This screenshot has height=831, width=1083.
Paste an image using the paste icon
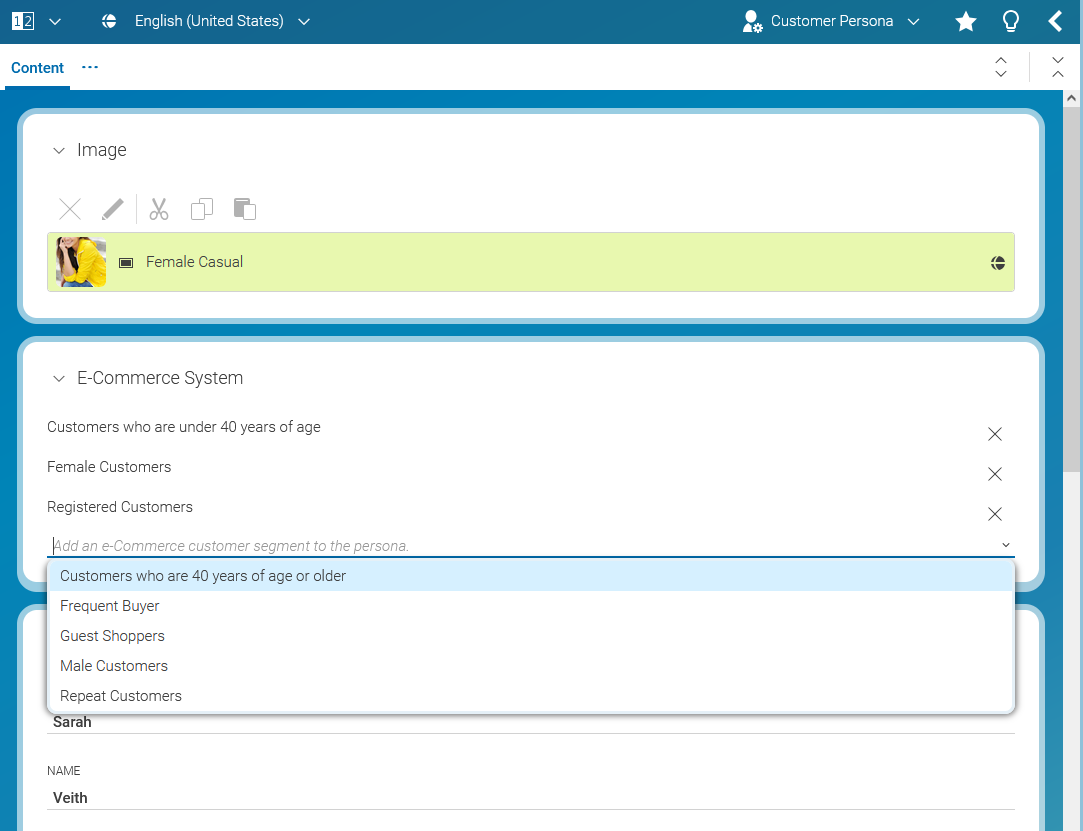(244, 209)
